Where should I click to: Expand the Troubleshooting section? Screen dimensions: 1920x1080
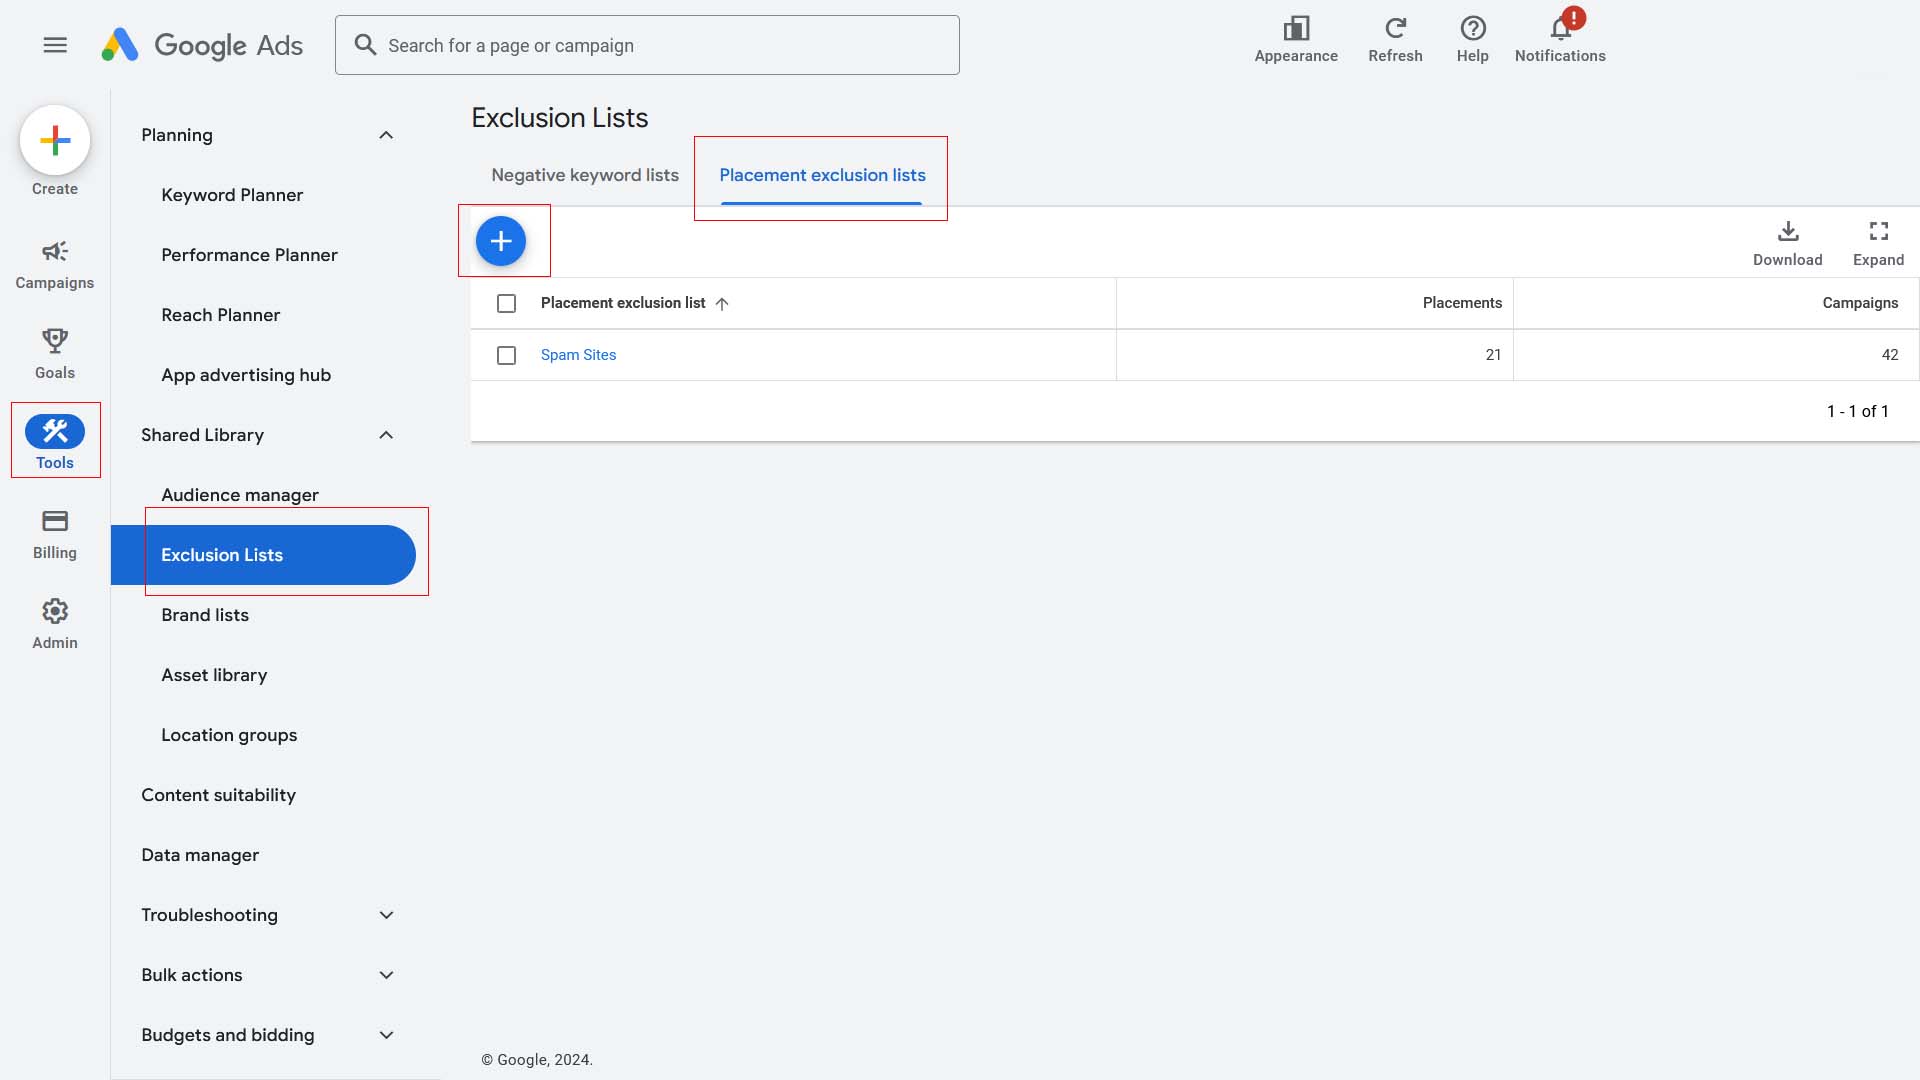386,915
